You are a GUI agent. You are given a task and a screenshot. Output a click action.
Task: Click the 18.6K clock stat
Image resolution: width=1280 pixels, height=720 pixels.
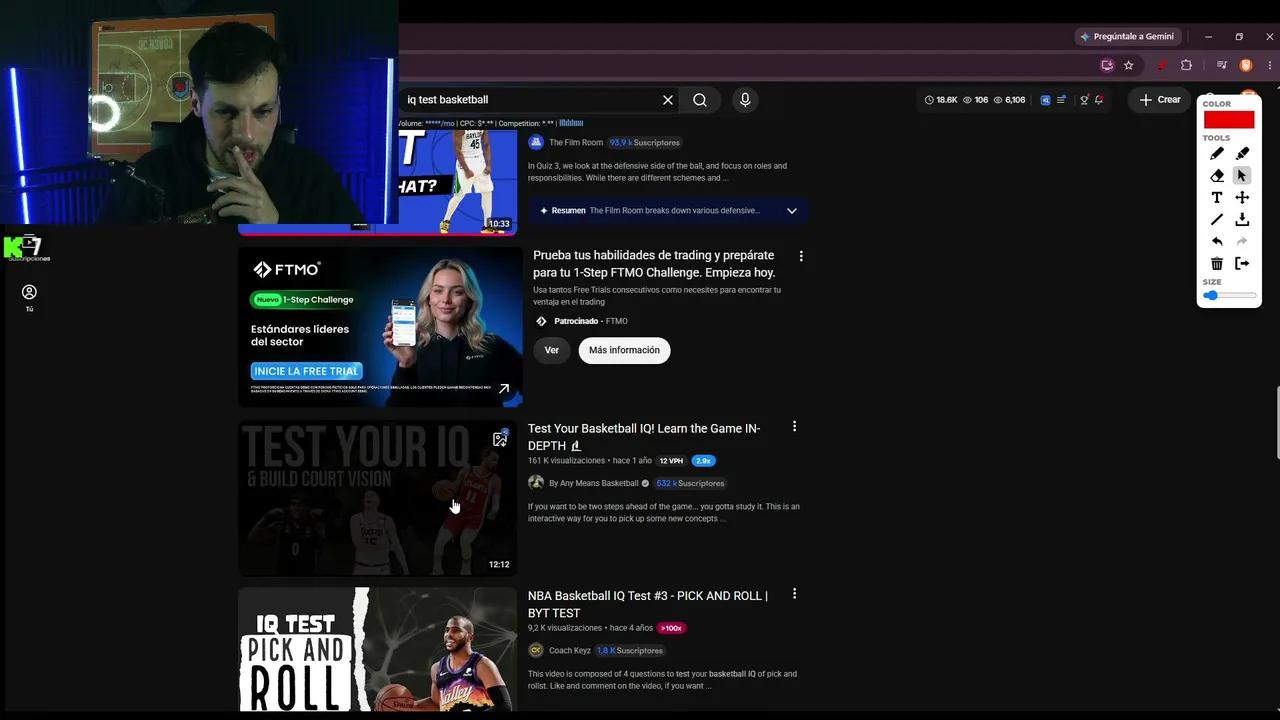(941, 100)
